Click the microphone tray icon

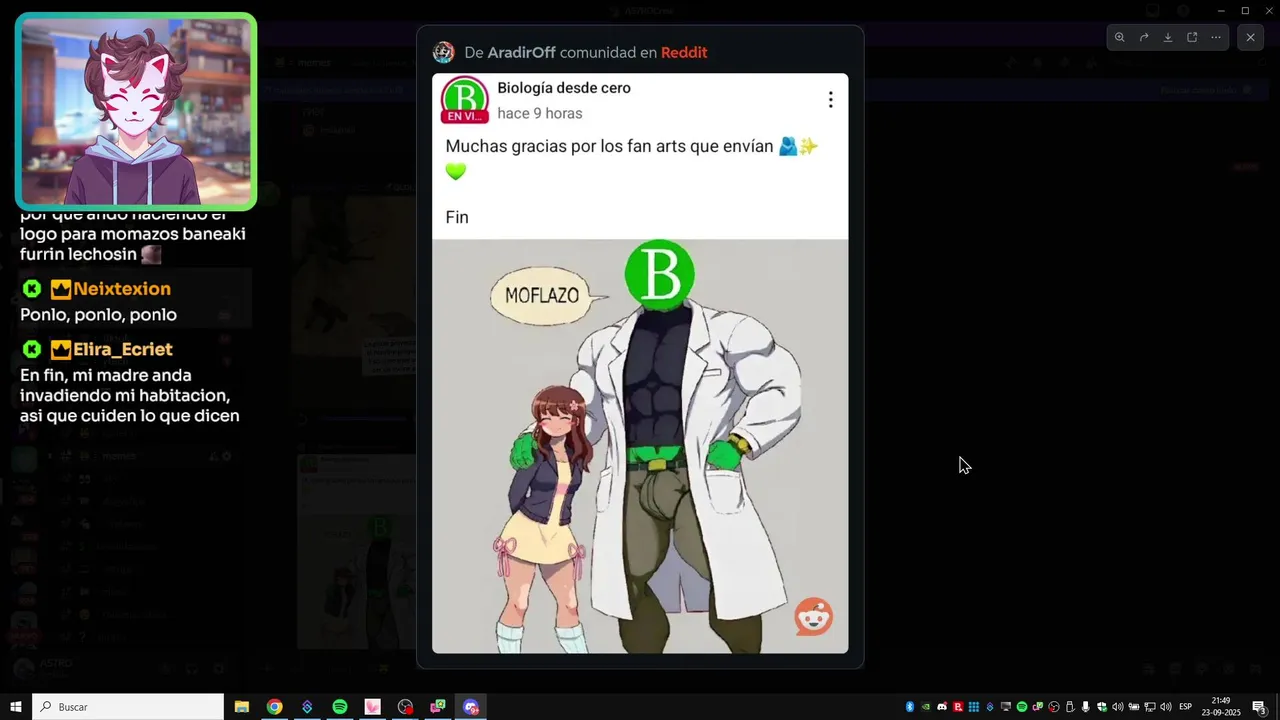coord(1086,707)
